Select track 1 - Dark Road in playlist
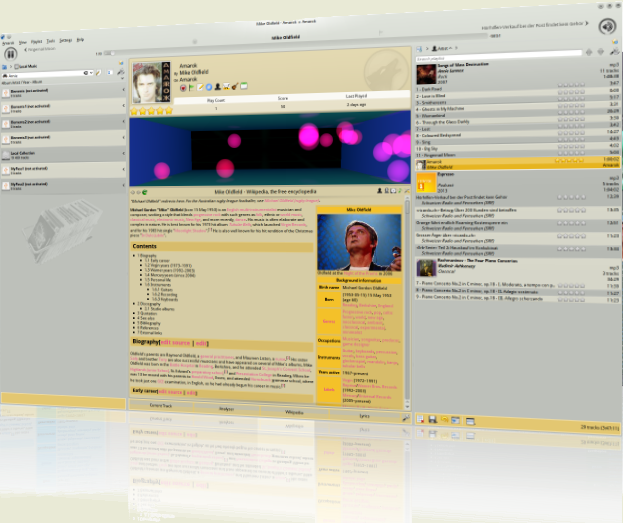 517,87
